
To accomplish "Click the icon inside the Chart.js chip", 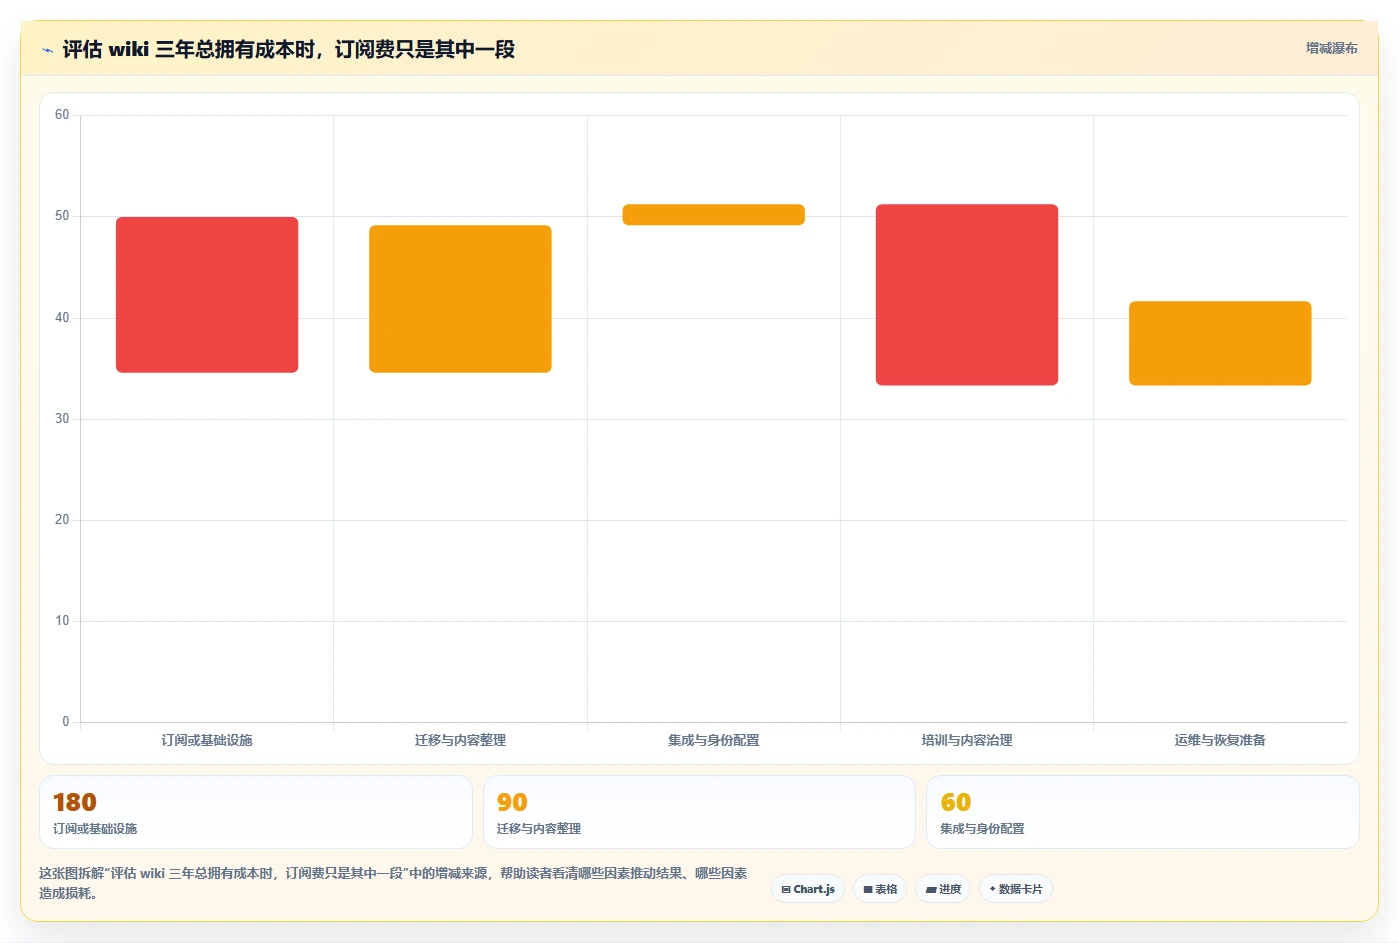I will [x=786, y=890].
